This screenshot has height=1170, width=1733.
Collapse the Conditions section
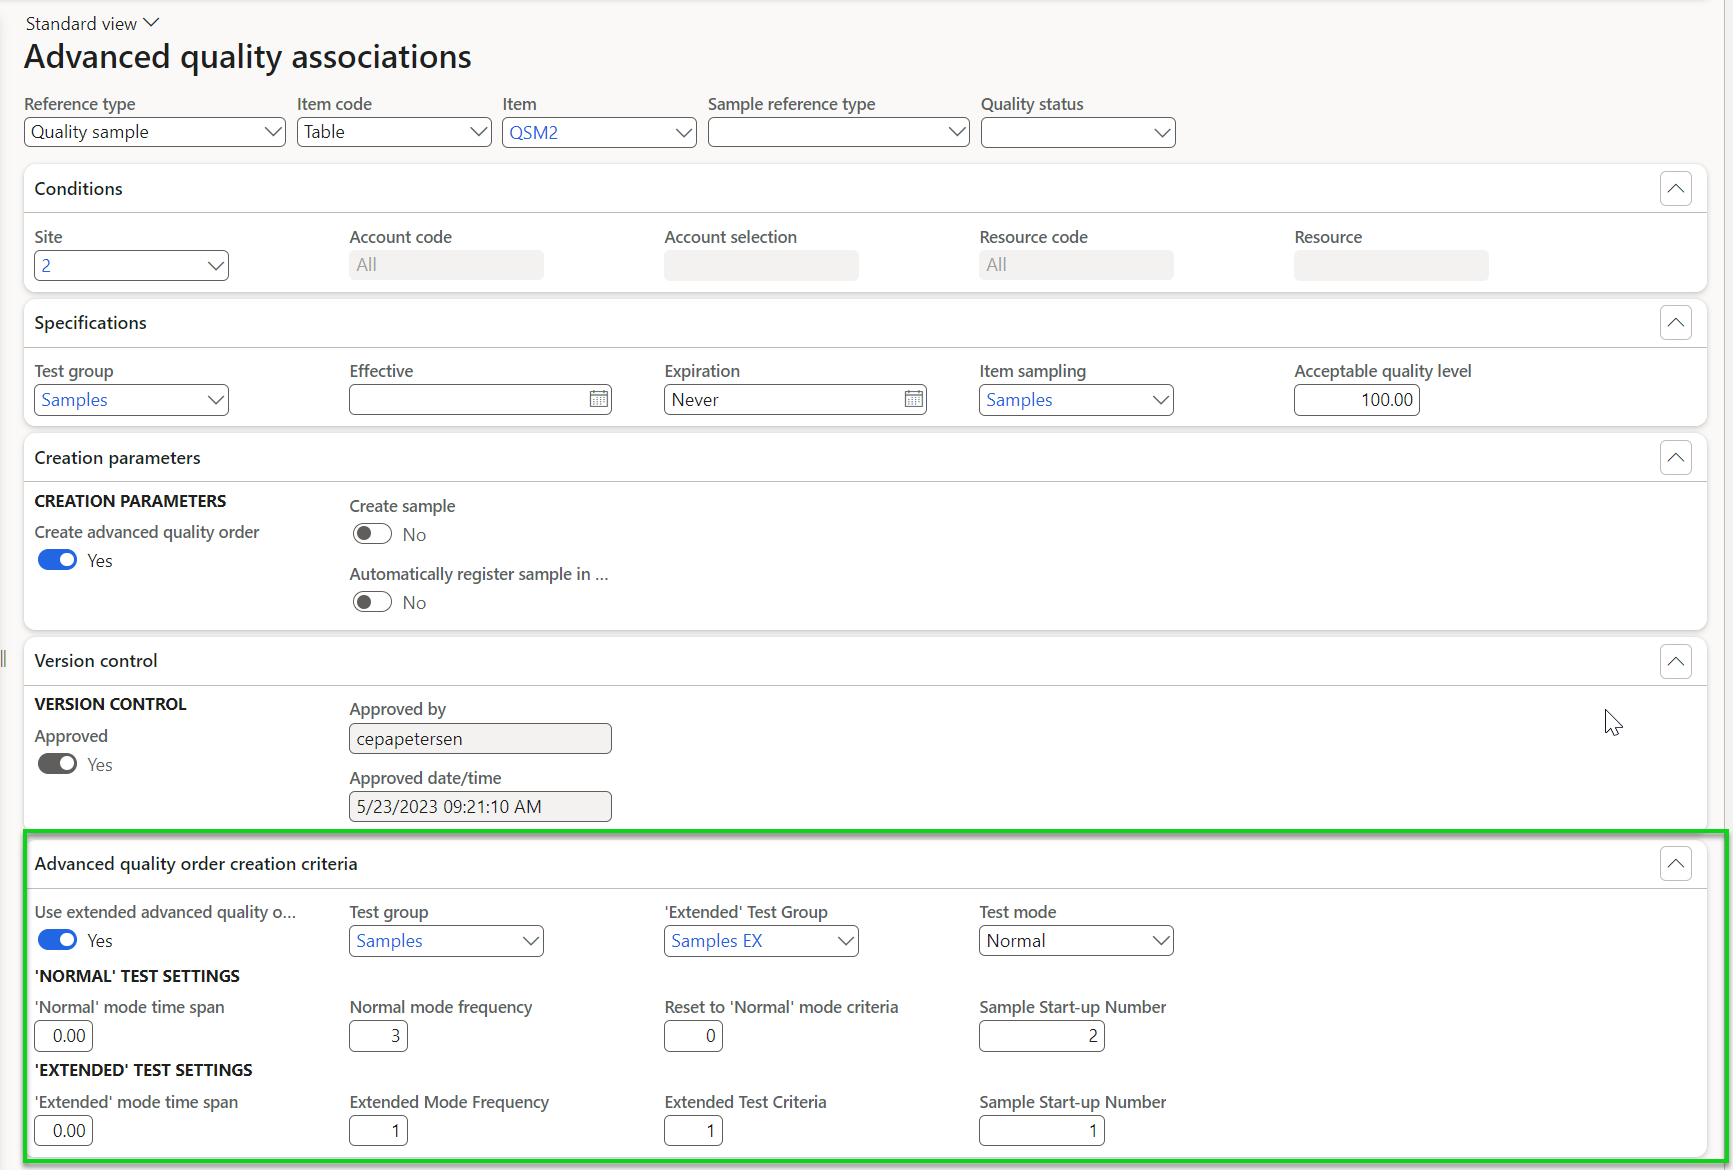coord(1675,189)
